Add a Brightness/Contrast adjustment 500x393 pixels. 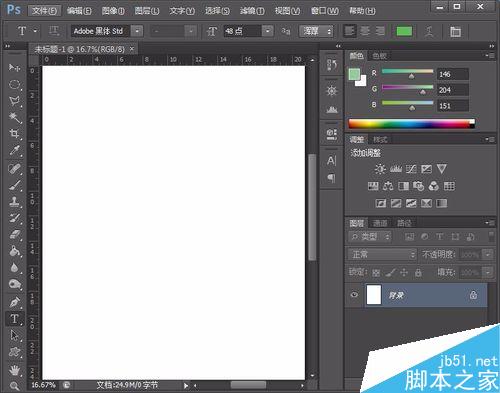tap(380, 169)
